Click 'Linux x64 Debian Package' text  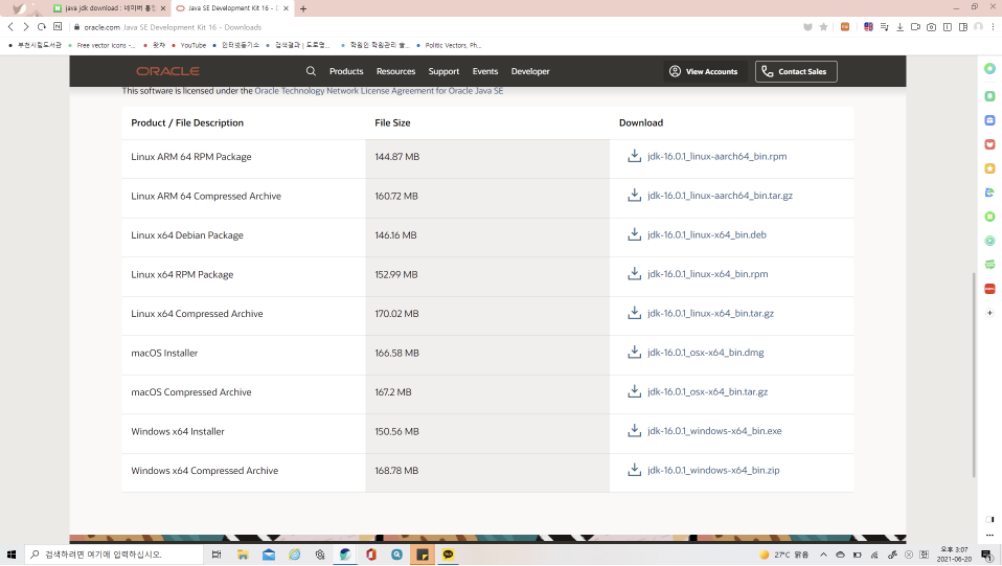(187, 235)
